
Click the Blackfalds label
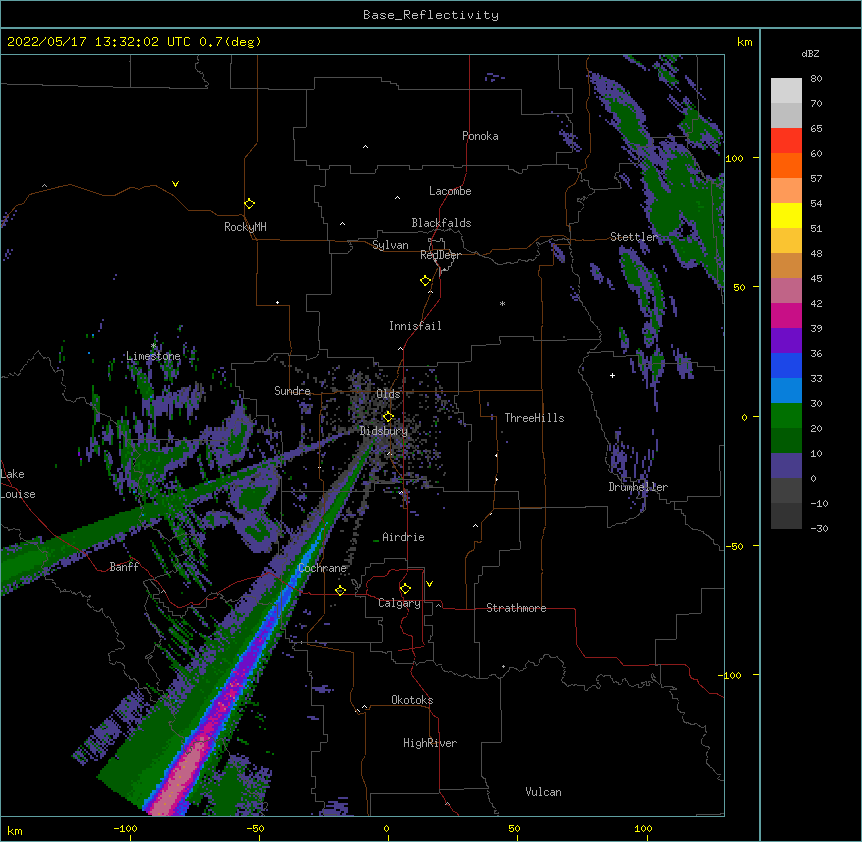click(x=441, y=223)
